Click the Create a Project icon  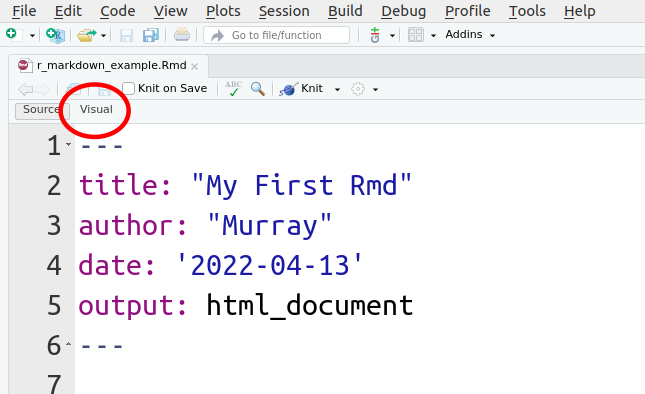coord(55,35)
